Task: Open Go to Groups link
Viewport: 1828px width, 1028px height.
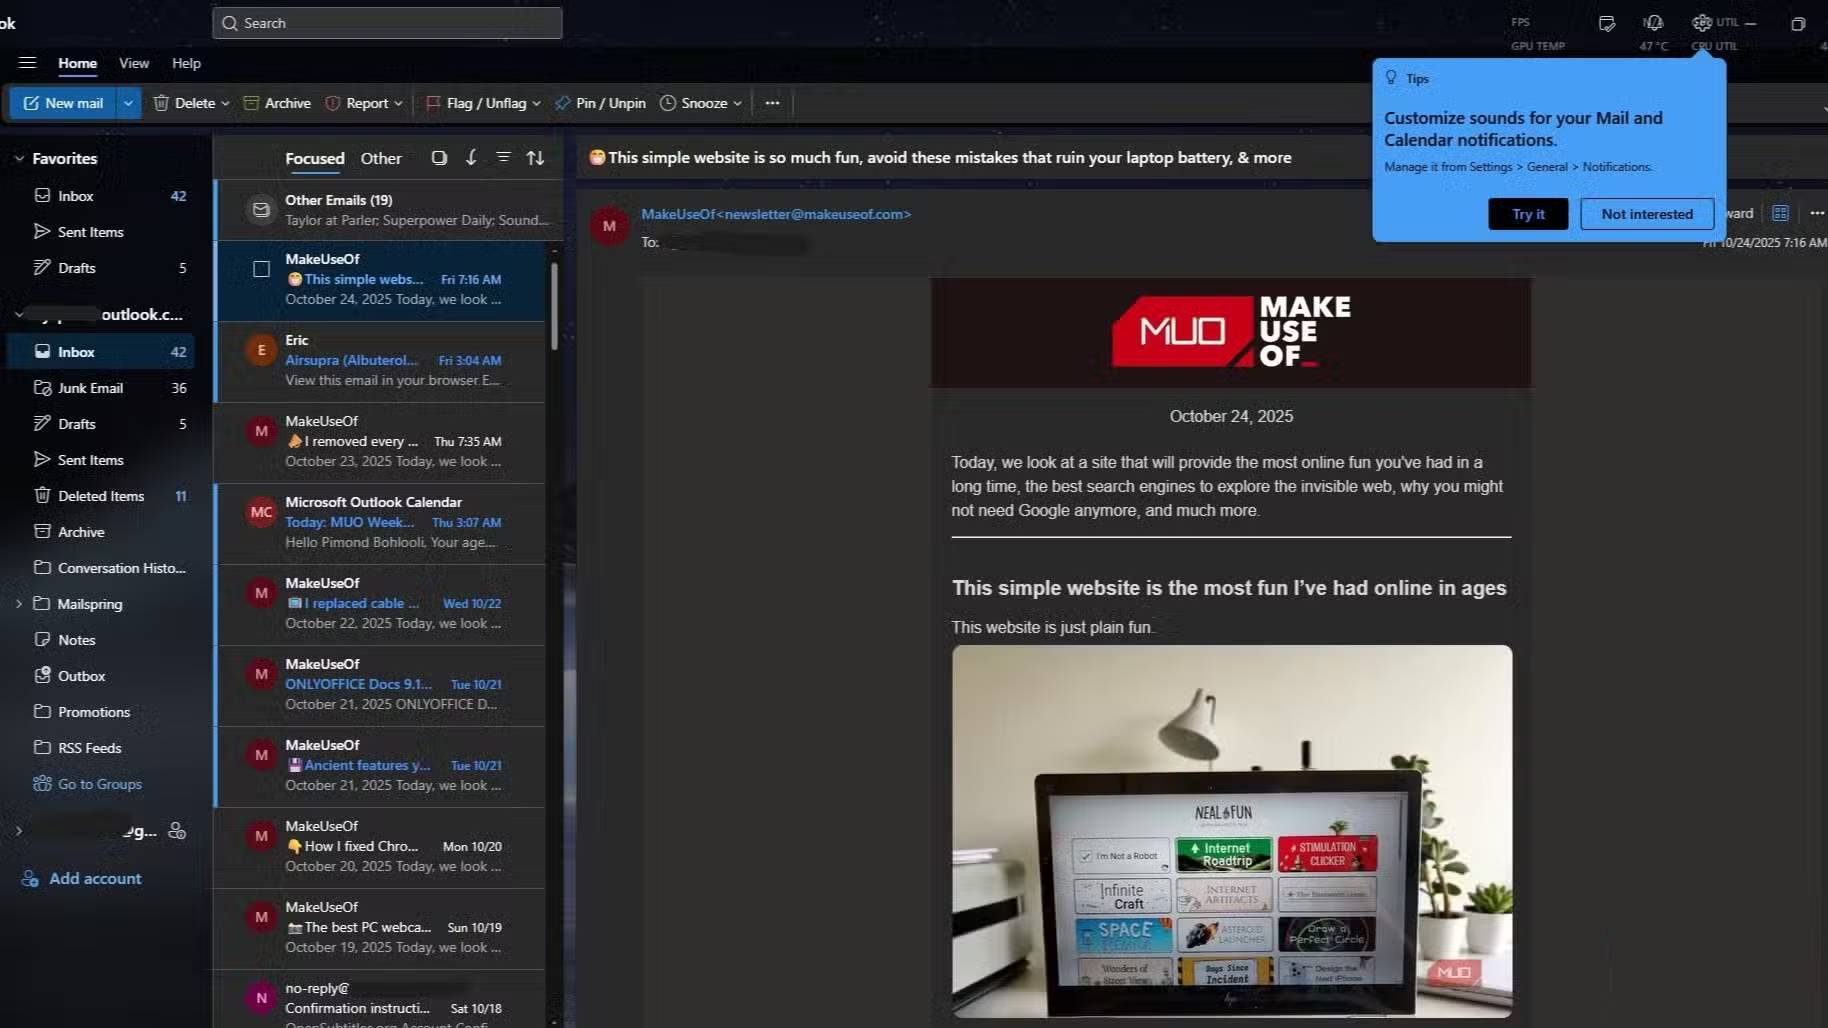Action: click(88, 784)
